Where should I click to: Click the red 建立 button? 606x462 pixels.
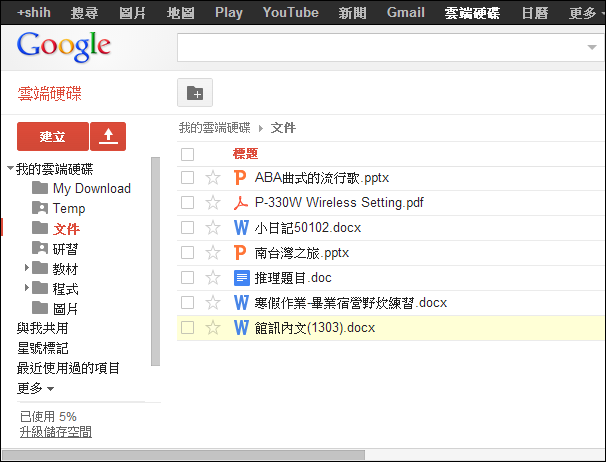[53, 136]
